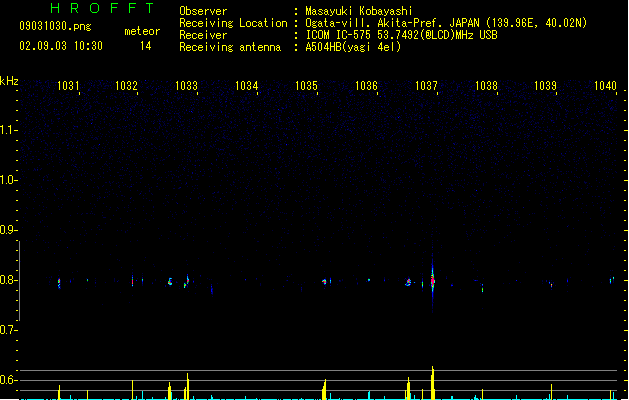Click antenna text A504HB(yagi 4el)
The width and height of the screenshot is (629, 400).
353,47
